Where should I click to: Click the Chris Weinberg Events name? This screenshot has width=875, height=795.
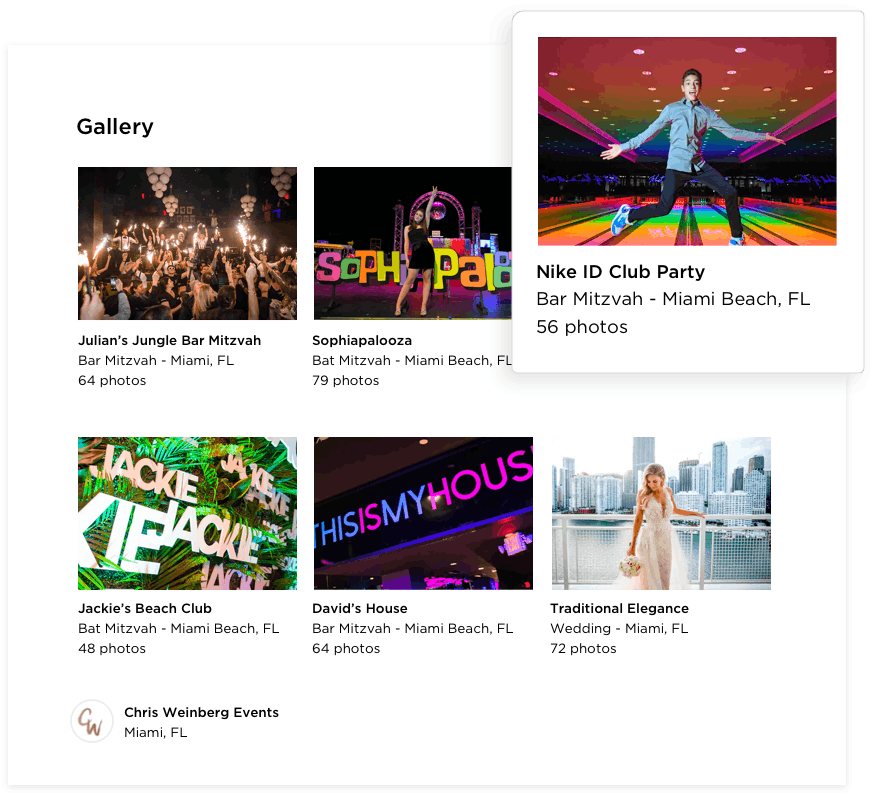point(201,712)
